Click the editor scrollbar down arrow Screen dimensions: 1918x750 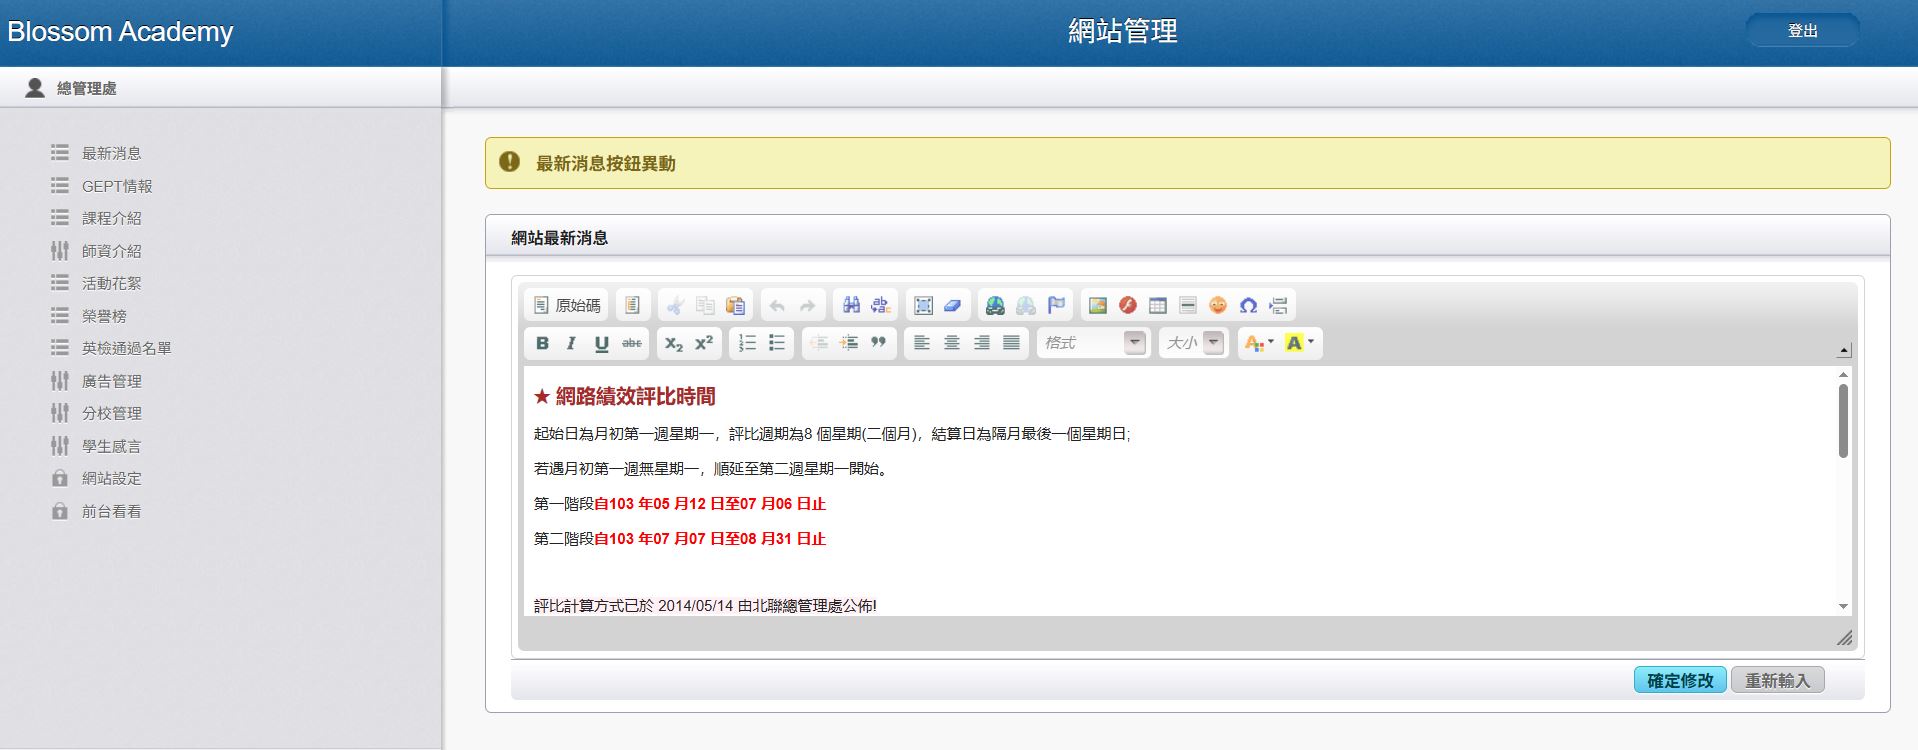pos(1843,607)
